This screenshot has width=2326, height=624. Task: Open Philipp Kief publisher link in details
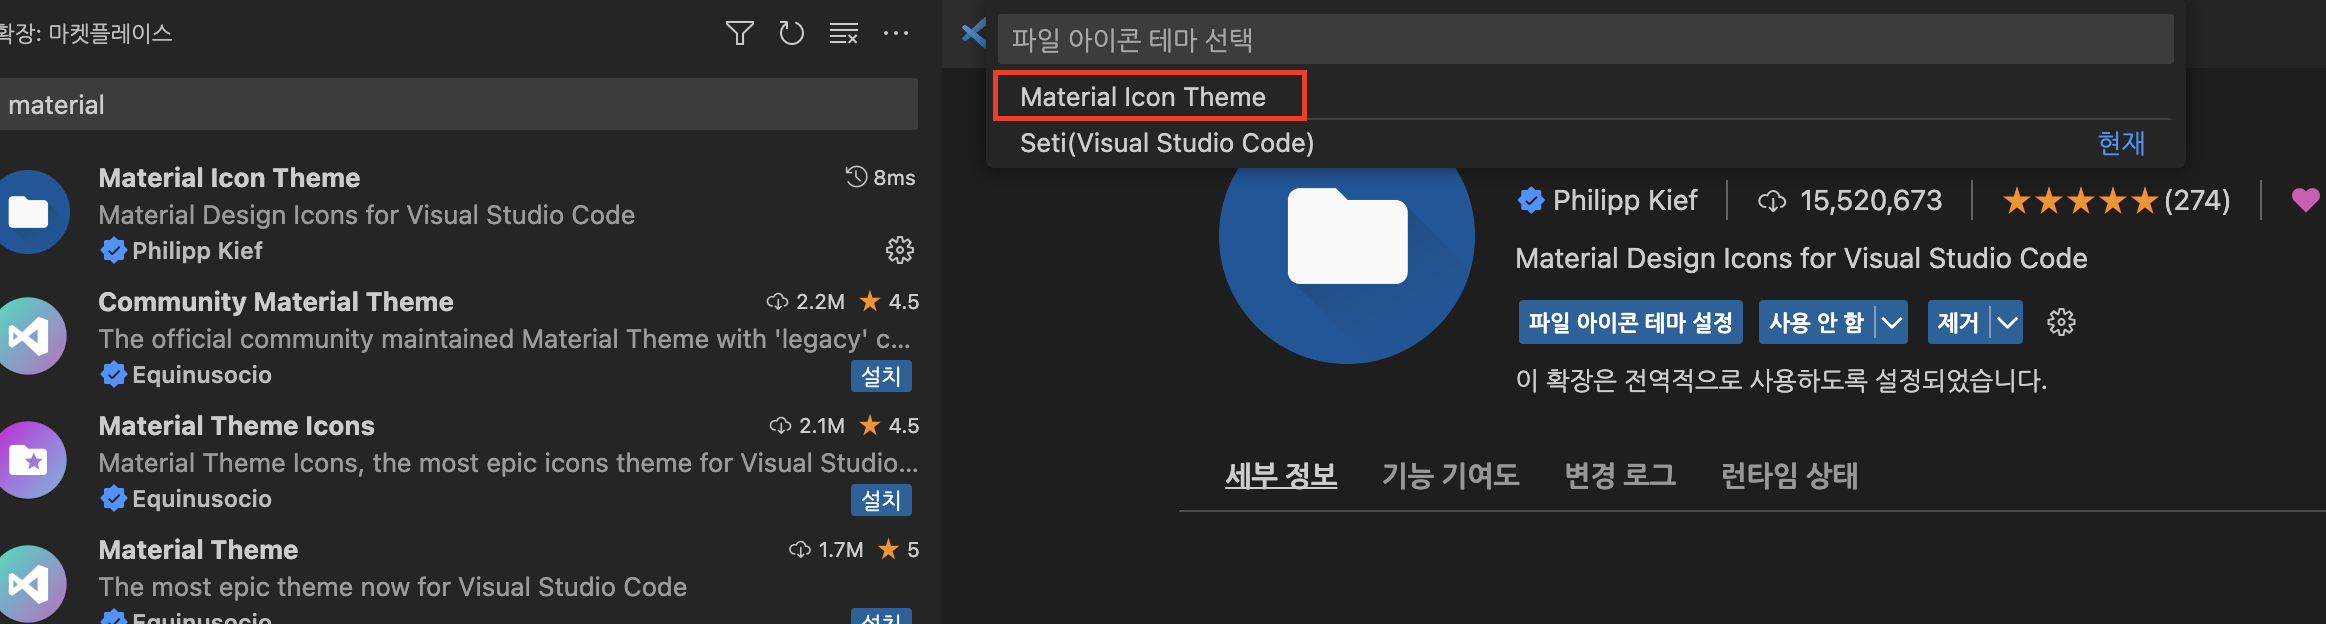1625,201
